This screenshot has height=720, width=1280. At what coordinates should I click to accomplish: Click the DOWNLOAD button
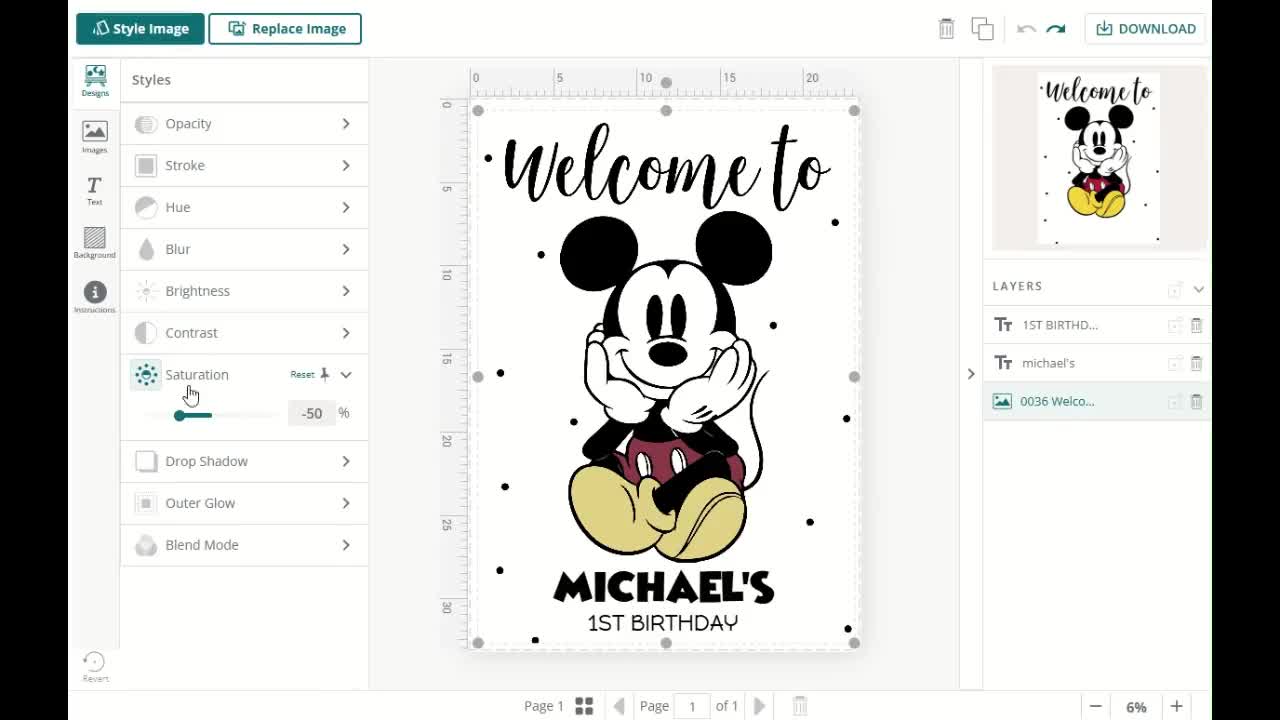click(1146, 29)
